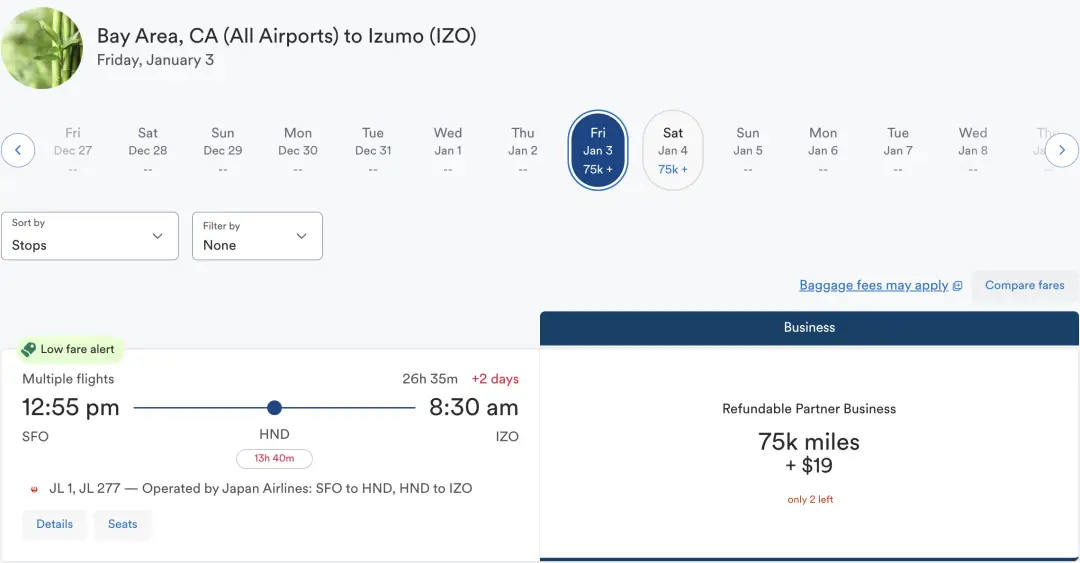Pick Thu Jan 2 in date carousel
Screen dimensions: 1080x563
523,150
